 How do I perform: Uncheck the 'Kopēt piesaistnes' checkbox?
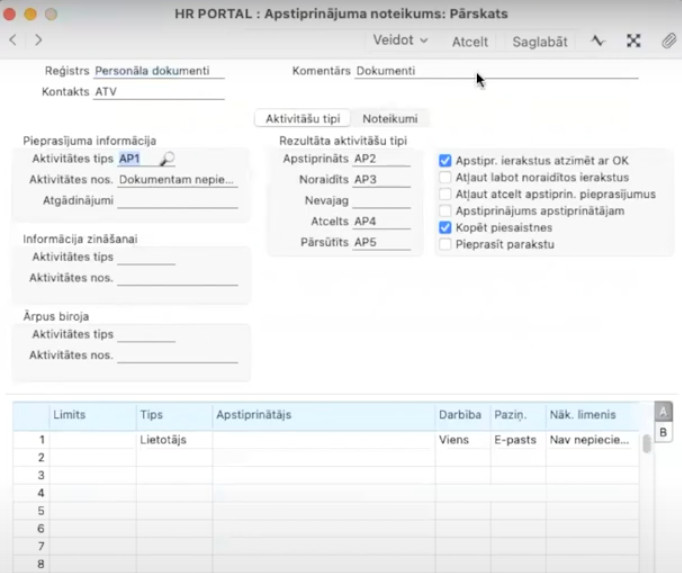[x=446, y=228]
